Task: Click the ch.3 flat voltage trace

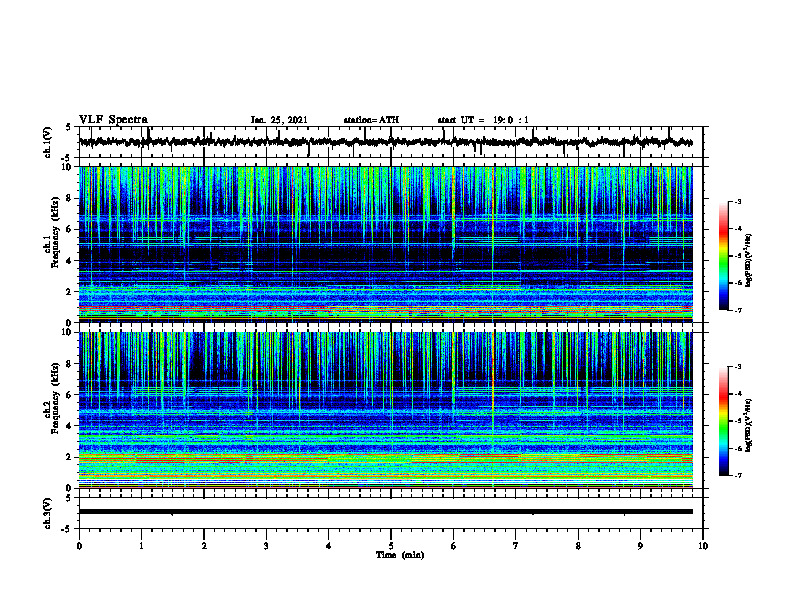Action: [x=385, y=512]
